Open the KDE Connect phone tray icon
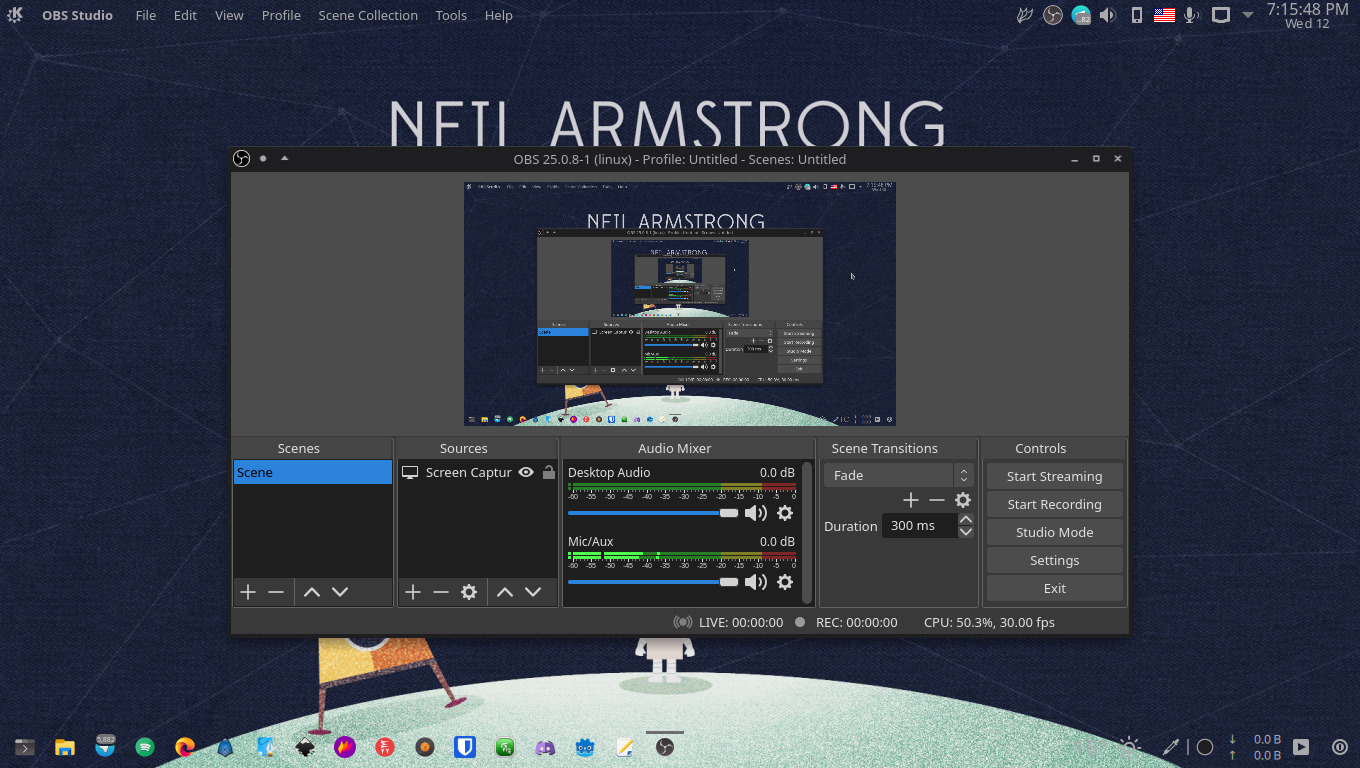The image size is (1360, 768). pyautogui.click(x=1136, y=15)
